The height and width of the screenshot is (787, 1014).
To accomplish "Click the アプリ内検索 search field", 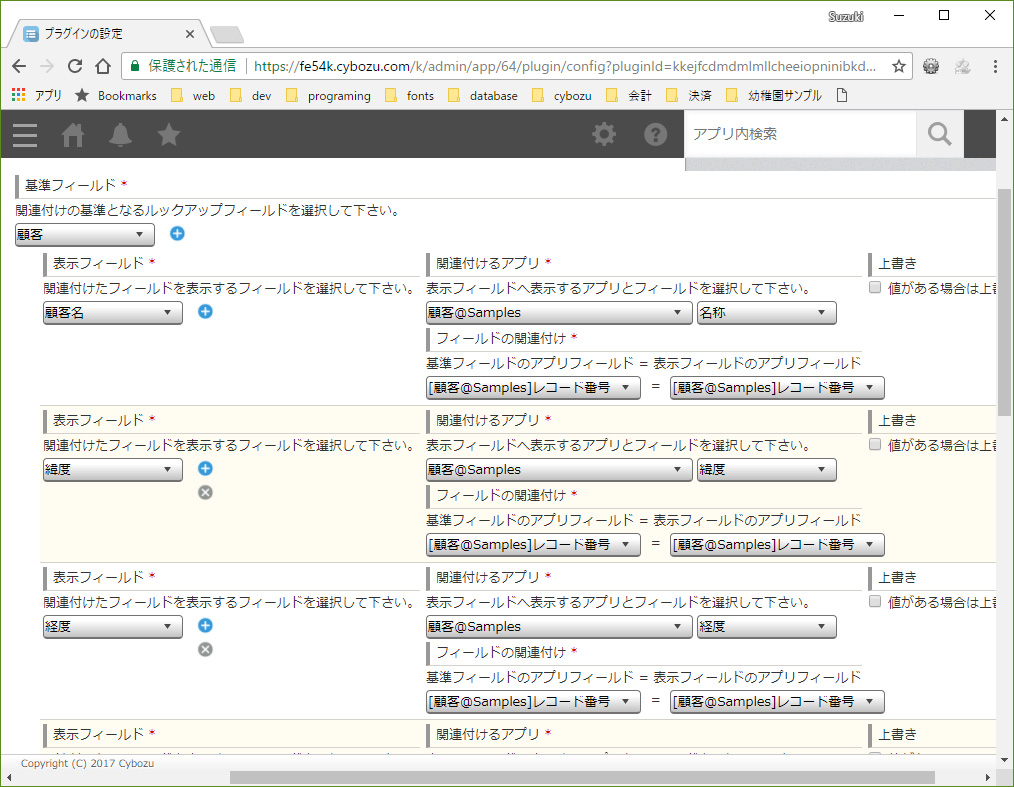I will point(801,134).
